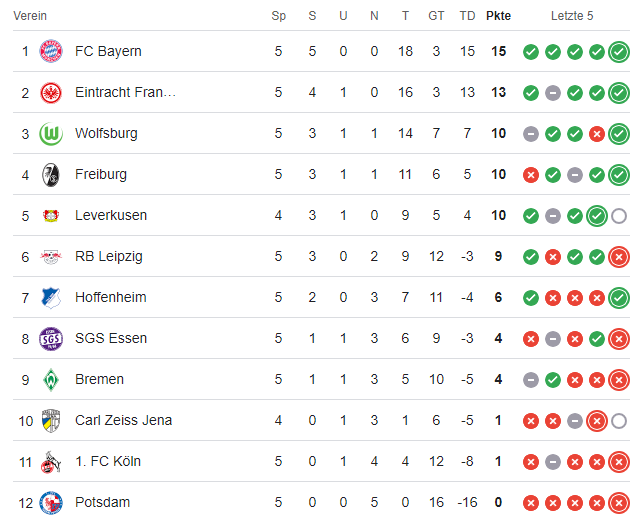Image resolution: width=639 pixels, height=524 pixels.
Task: Click the Carl Zeiss Jena crest
Action: pyautogui.click(x=51, y=420)
